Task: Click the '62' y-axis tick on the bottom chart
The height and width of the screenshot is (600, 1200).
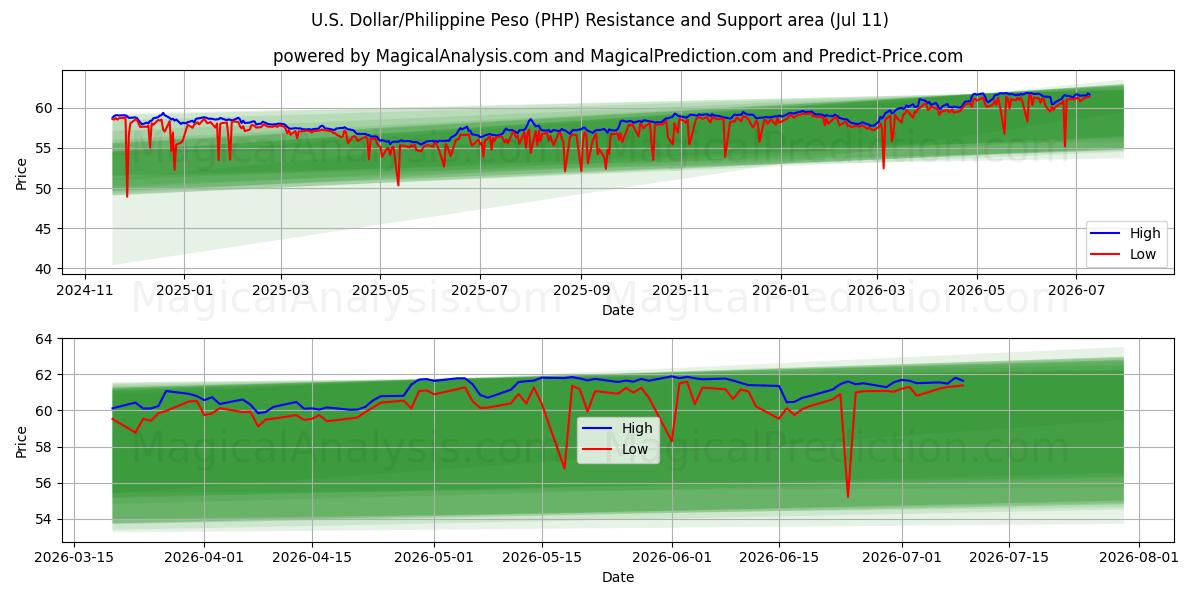Action: [x=45, y=375]
